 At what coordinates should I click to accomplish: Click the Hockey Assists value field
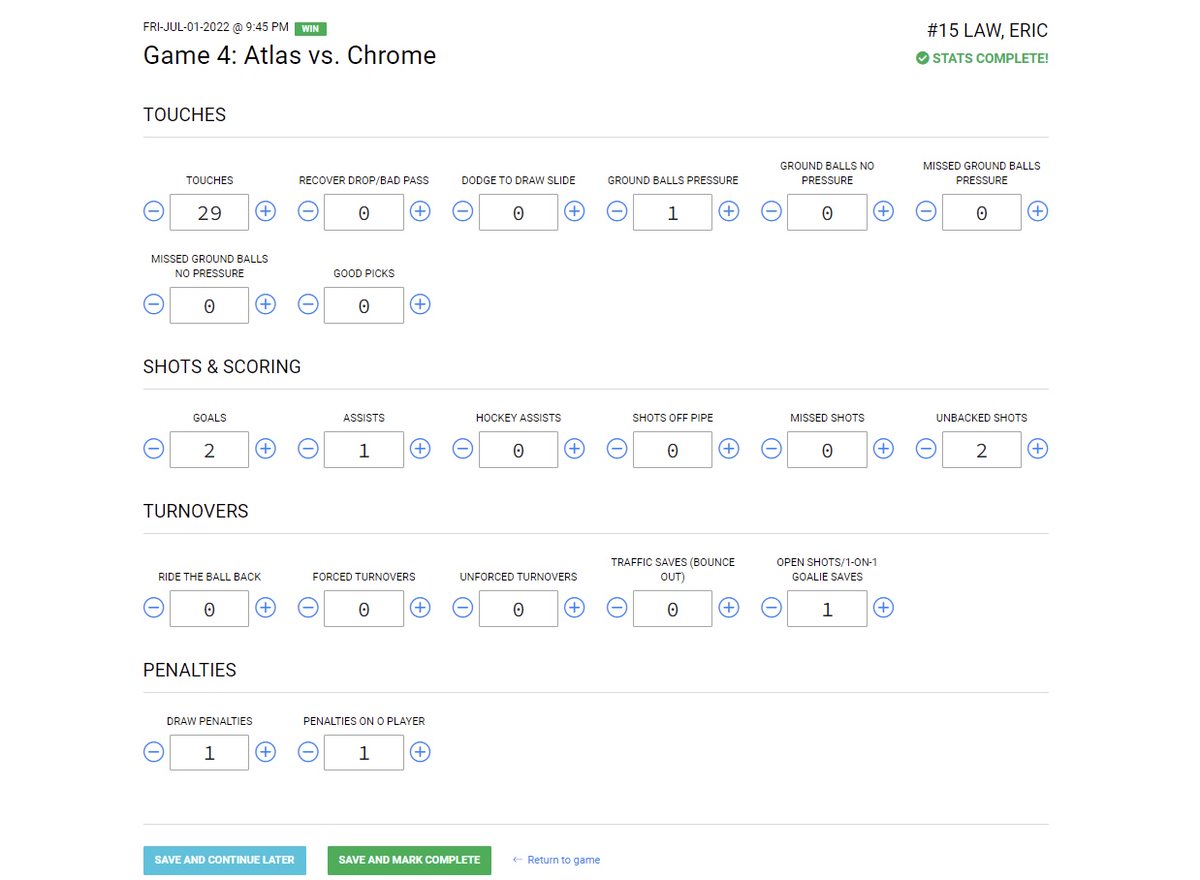pyautogui.click(x=518, y=450)
